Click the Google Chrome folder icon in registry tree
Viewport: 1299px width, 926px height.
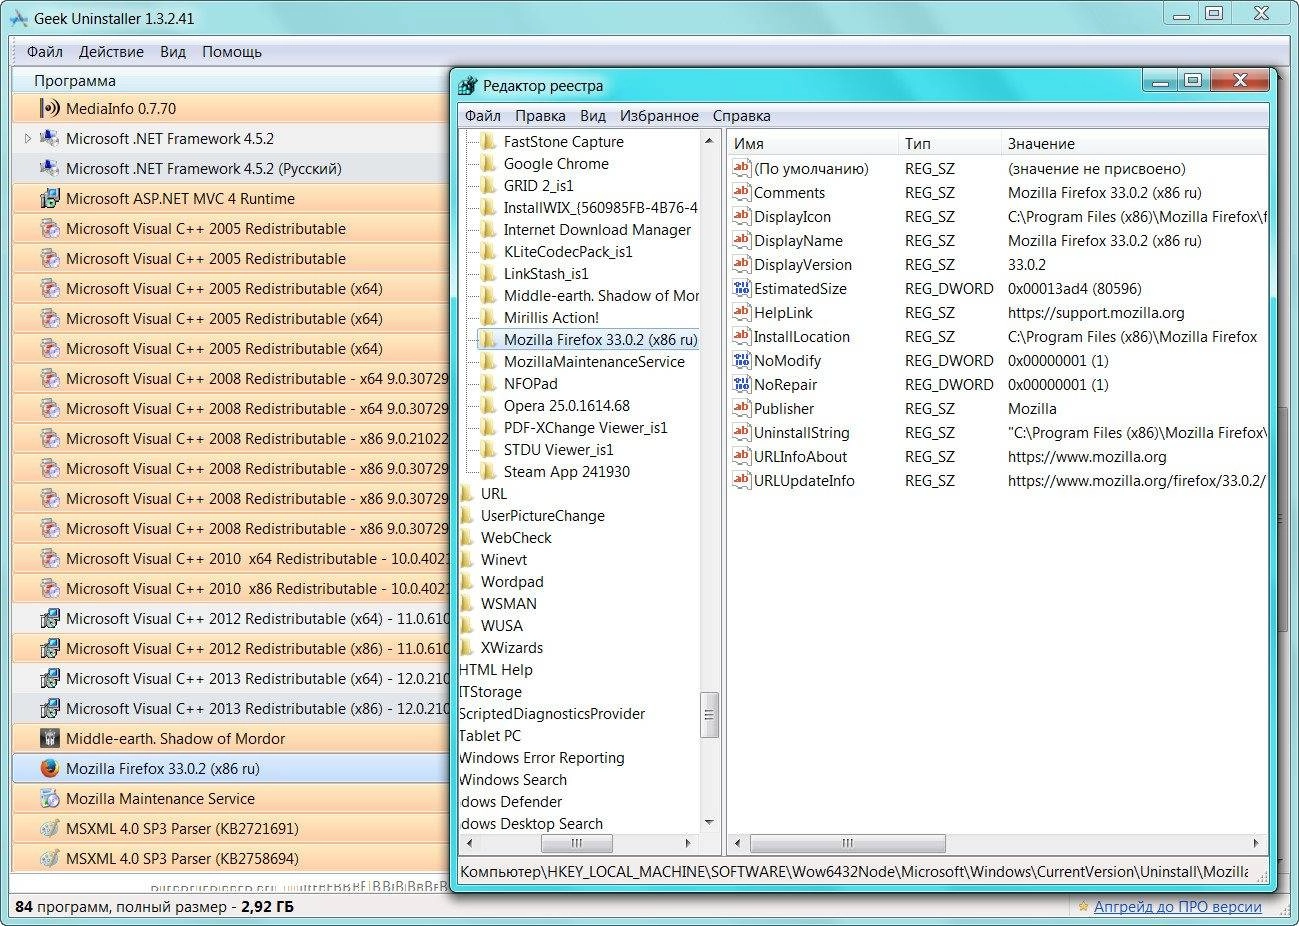488,163
